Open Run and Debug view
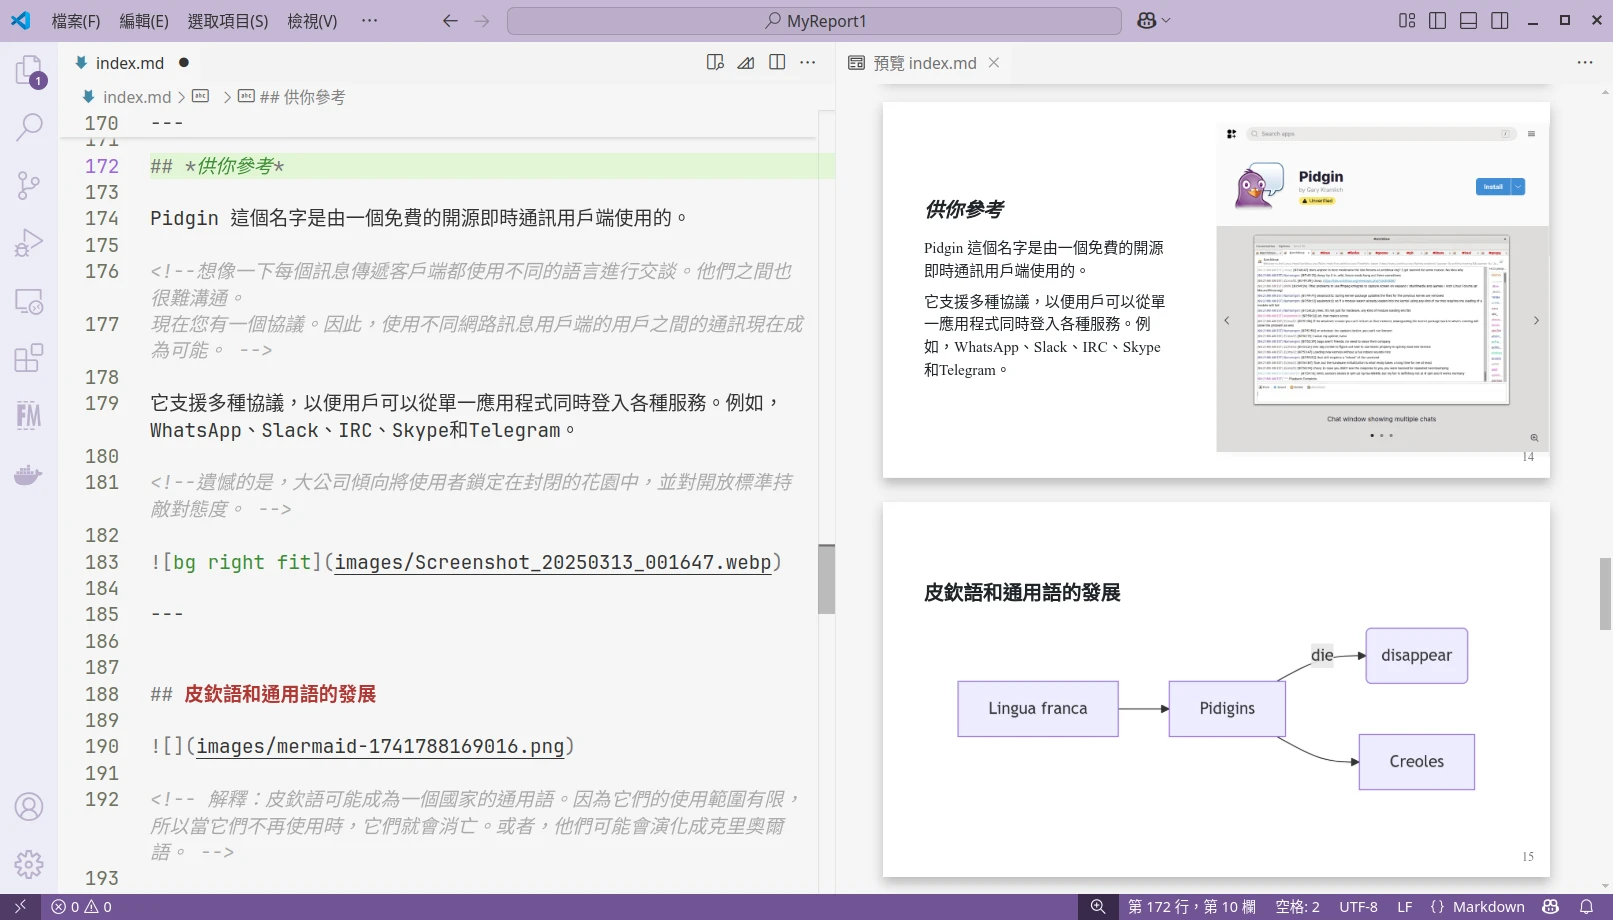The width and height of the screenshot is (1613, 920). pos(29,243)
